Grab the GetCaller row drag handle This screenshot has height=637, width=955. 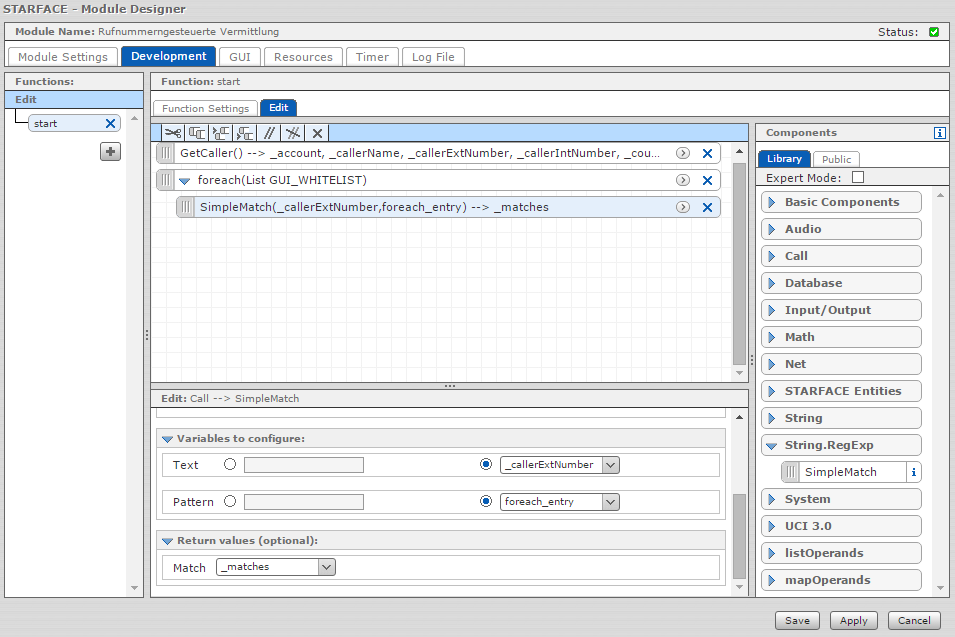click(x=166, y=153)
